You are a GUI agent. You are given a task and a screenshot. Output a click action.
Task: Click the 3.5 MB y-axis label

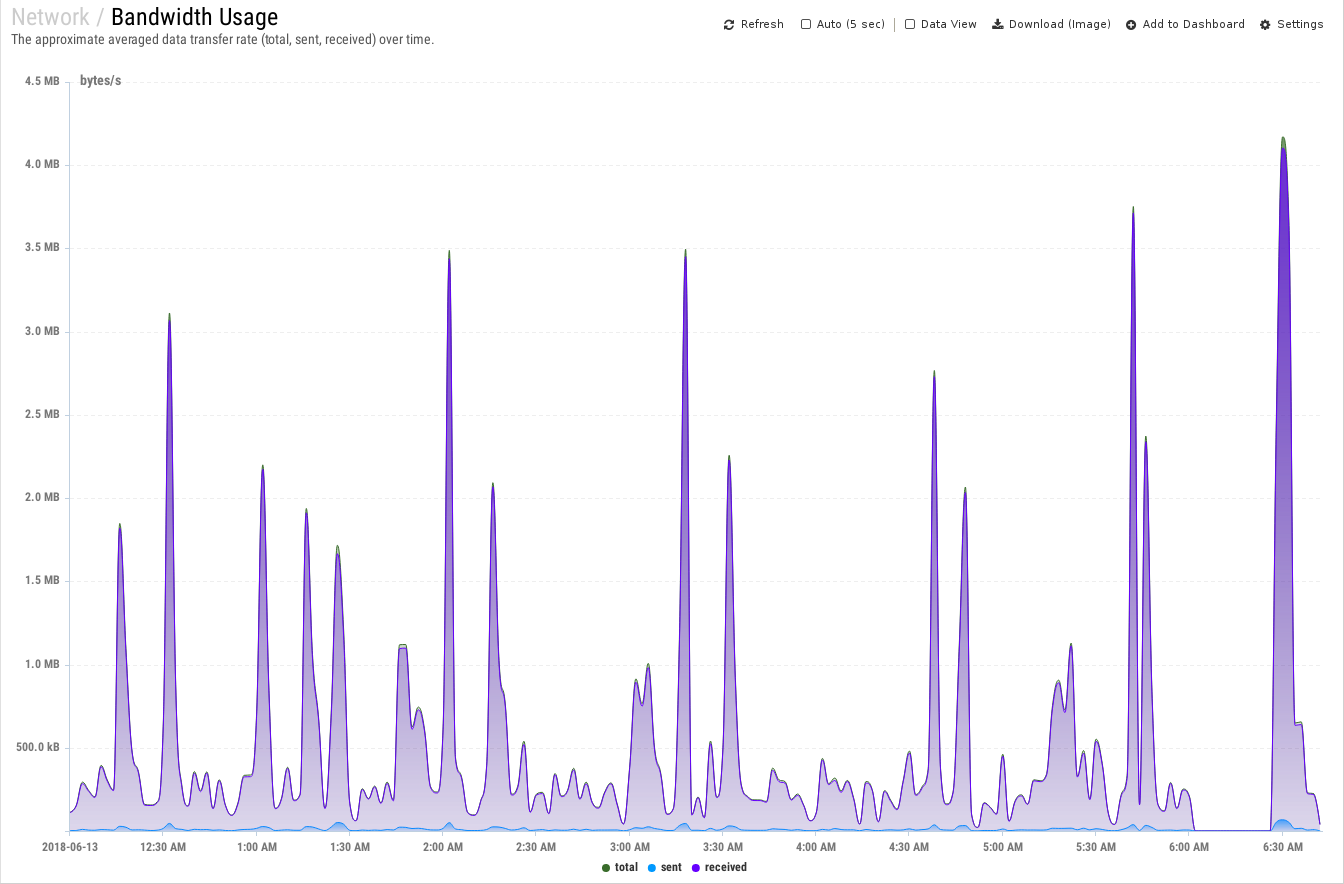[x=41, y=248]
